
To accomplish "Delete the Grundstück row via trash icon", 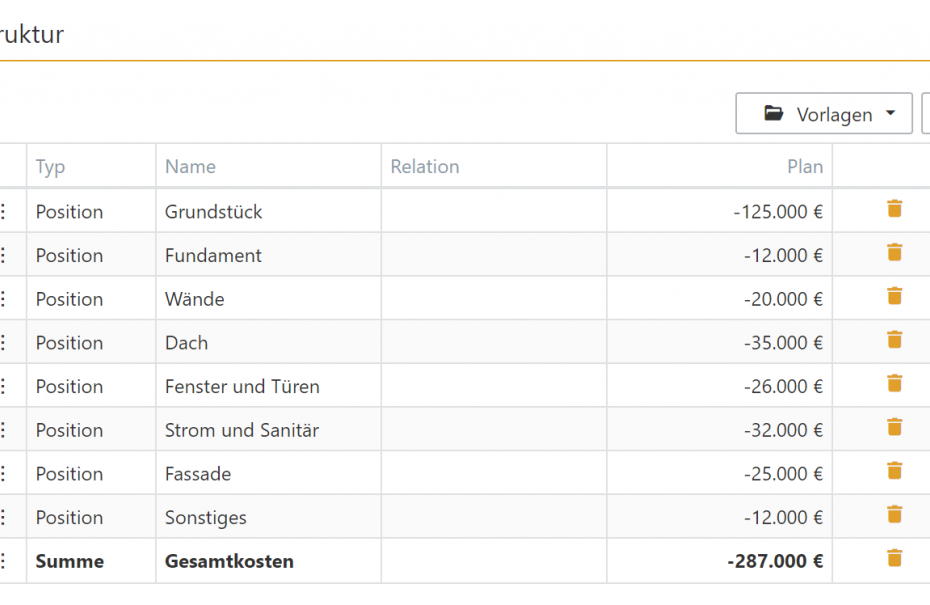I will tap(894, 209).
